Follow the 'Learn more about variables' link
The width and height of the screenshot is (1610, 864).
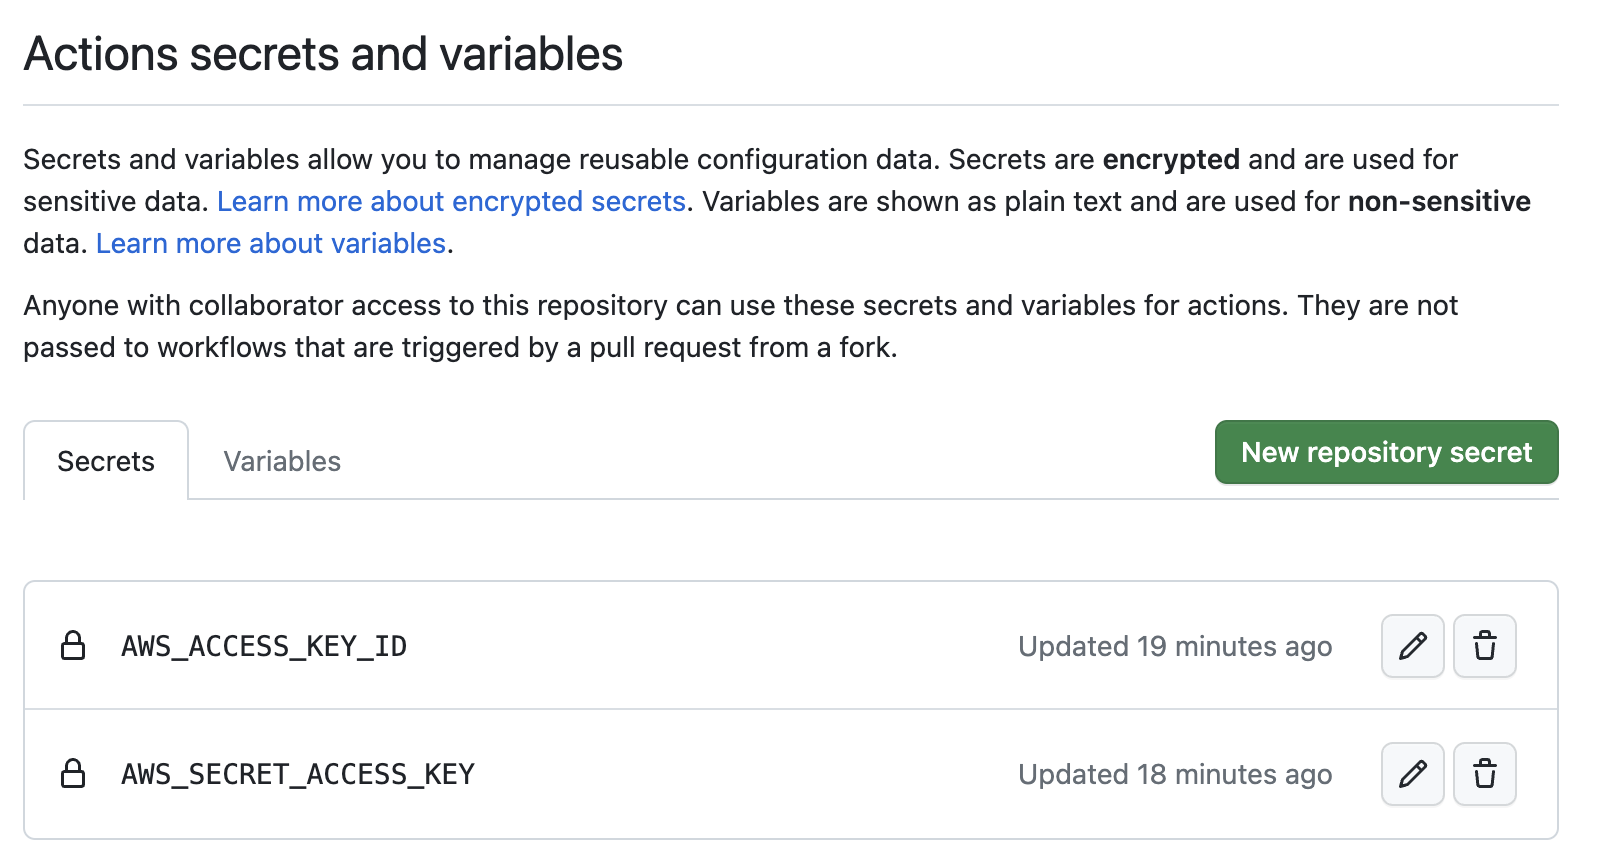coord(271,243)
